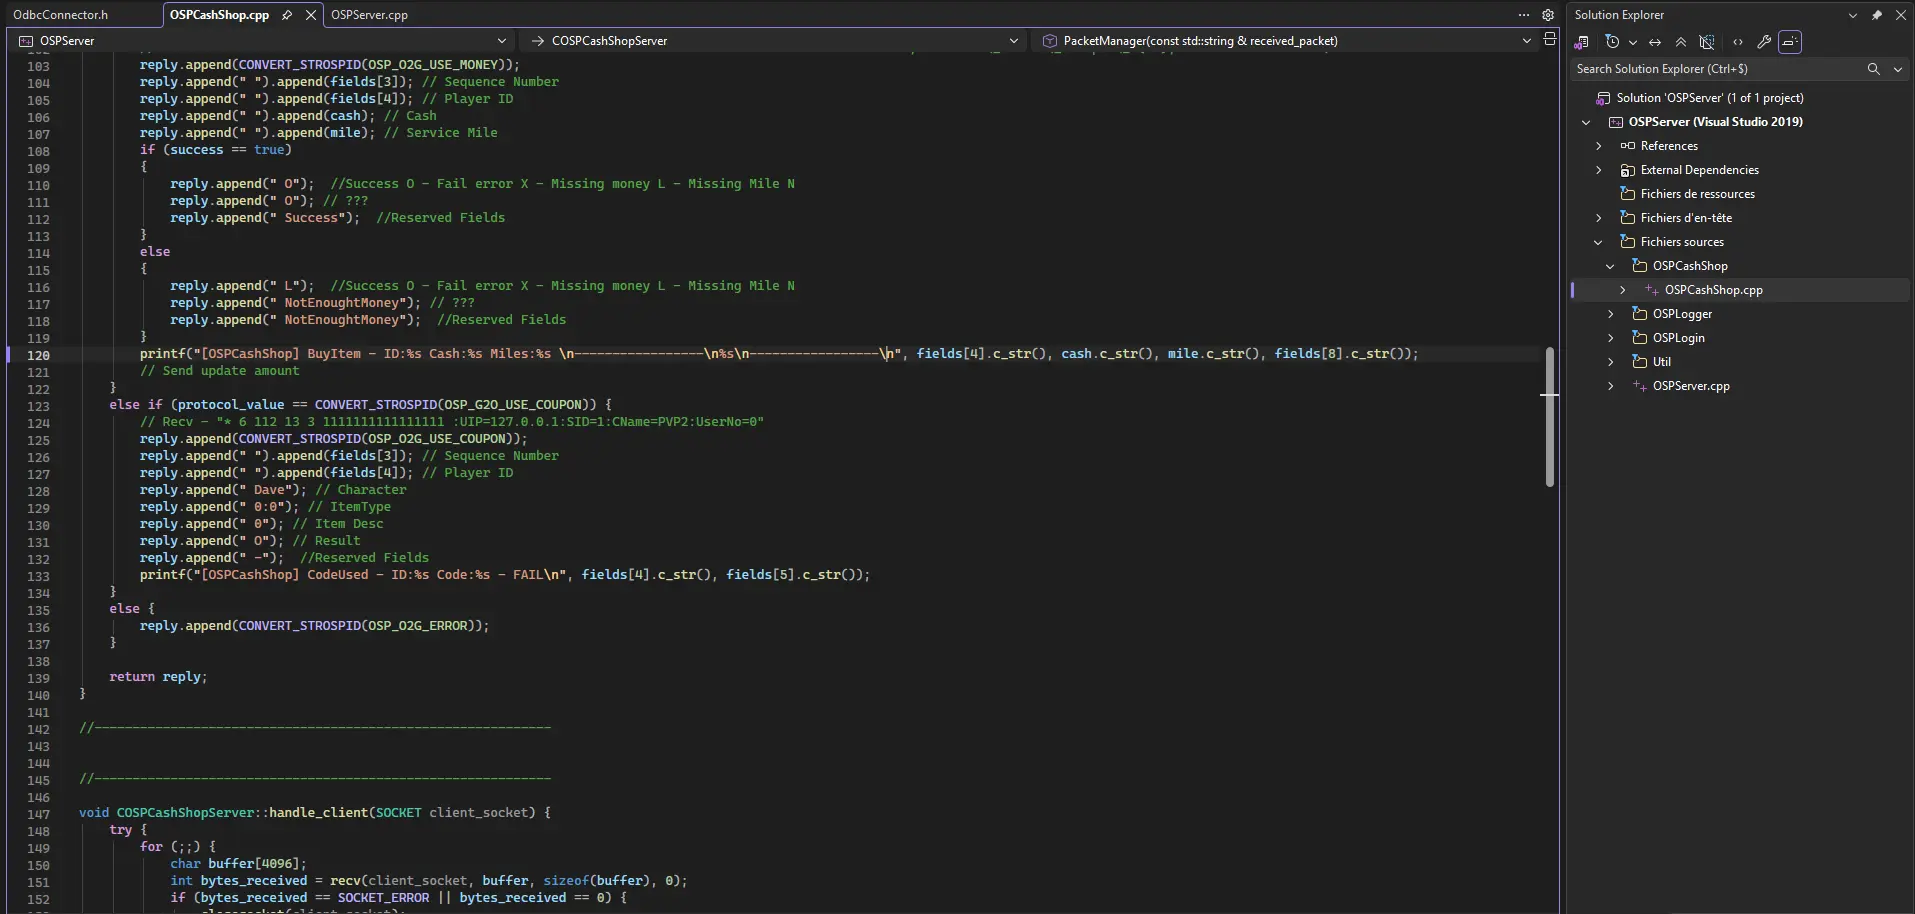The height and width of the screenshot is (914, 1915).
Task: Expand the OSPCashShop.cpp file node
Action: click(x=1622, y=290)
